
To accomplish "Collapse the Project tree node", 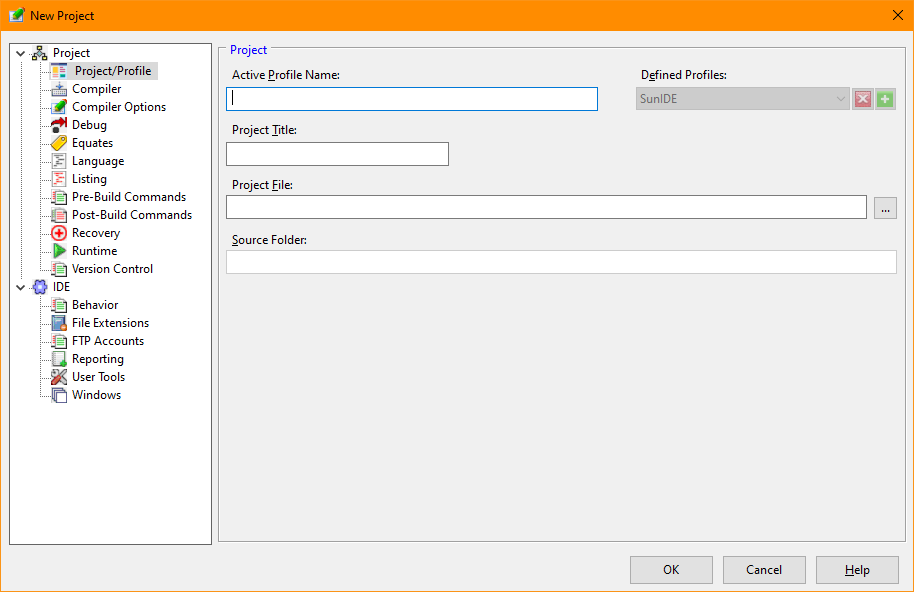I will pyautogui.click(x=20, y=53).
